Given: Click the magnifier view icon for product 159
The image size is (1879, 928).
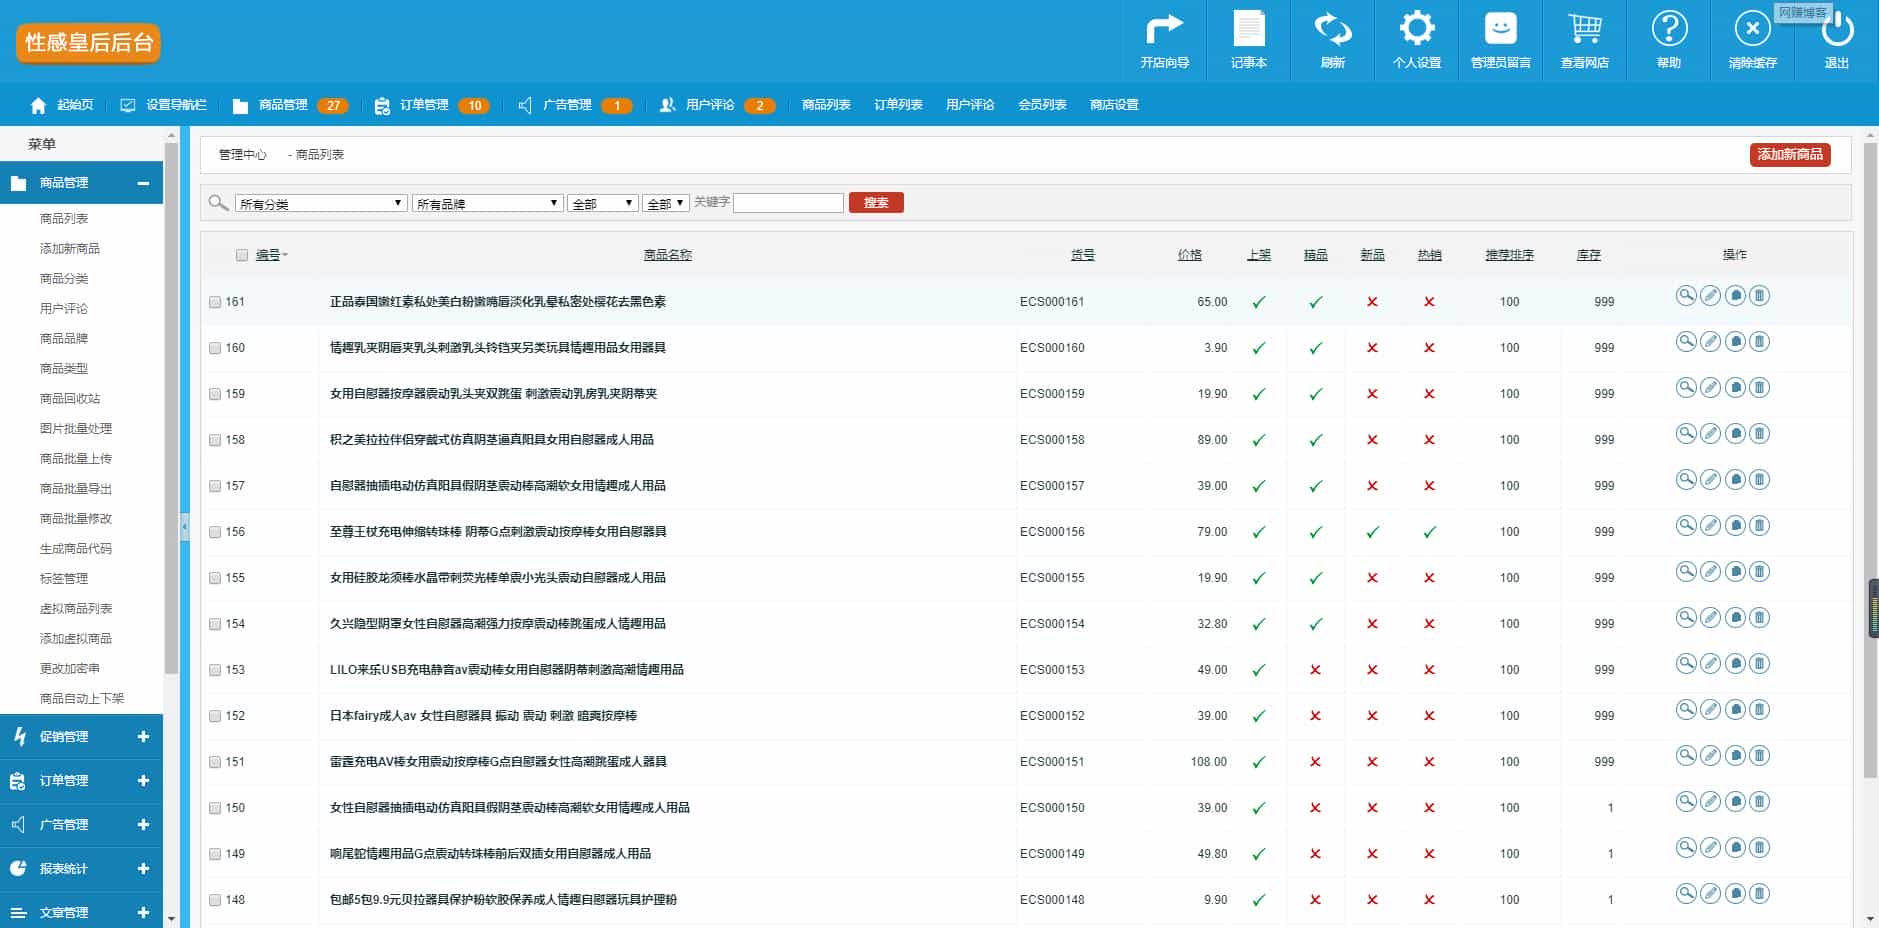Looking at the screenshot, I should (x=1686, y=388).
